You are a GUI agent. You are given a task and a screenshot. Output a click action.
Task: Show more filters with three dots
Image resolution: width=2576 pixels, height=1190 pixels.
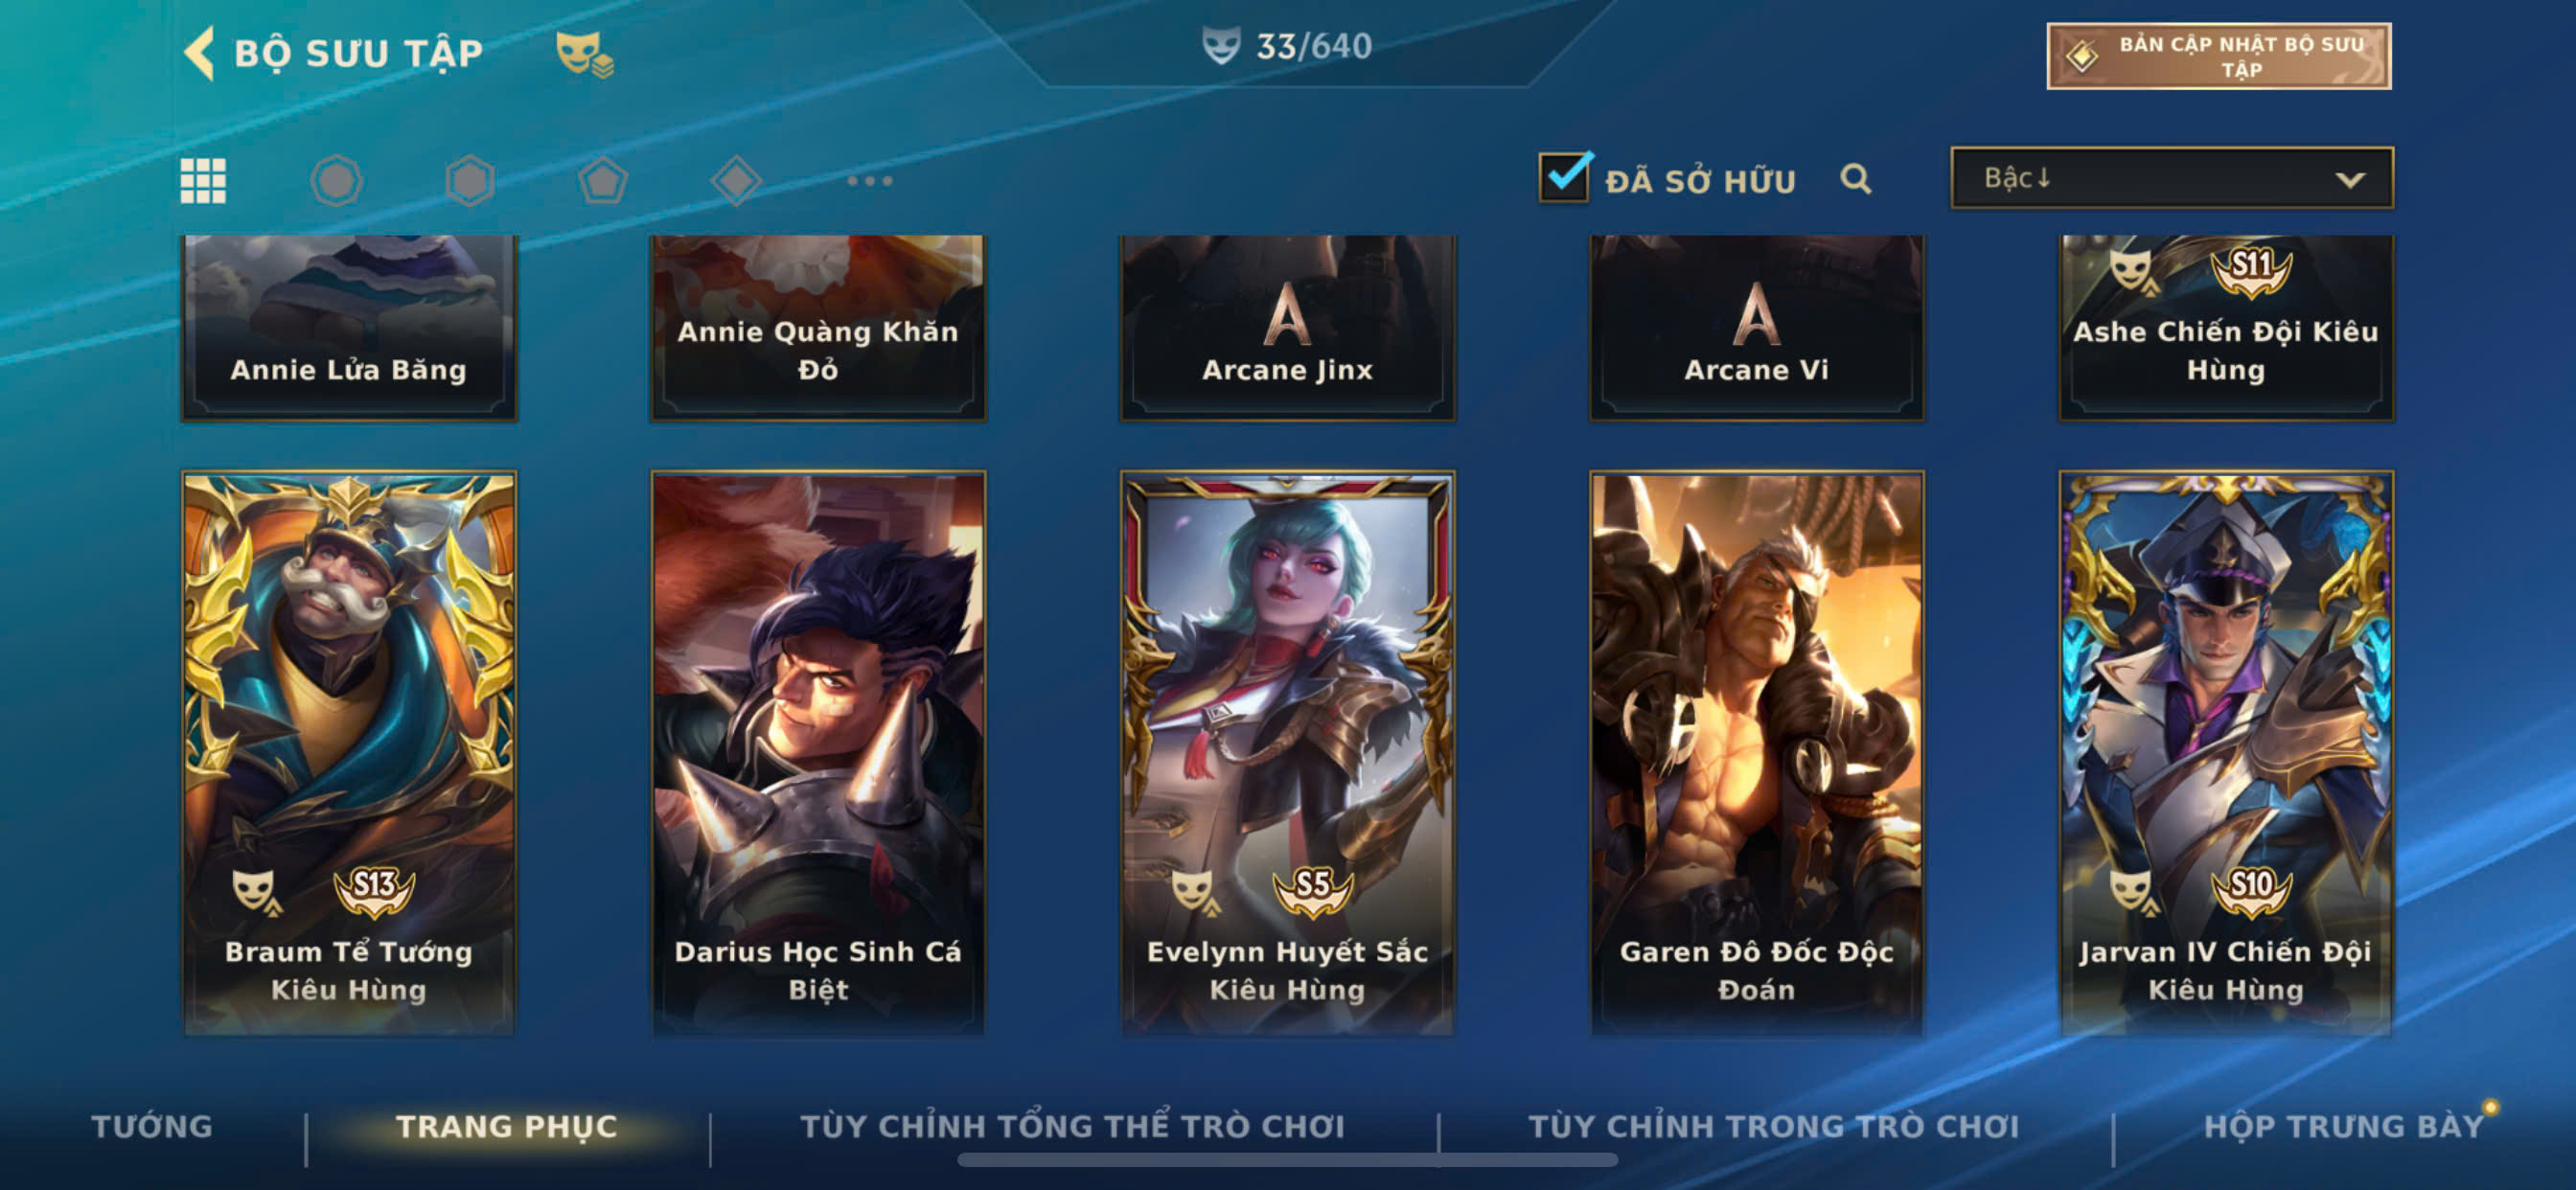869,181
